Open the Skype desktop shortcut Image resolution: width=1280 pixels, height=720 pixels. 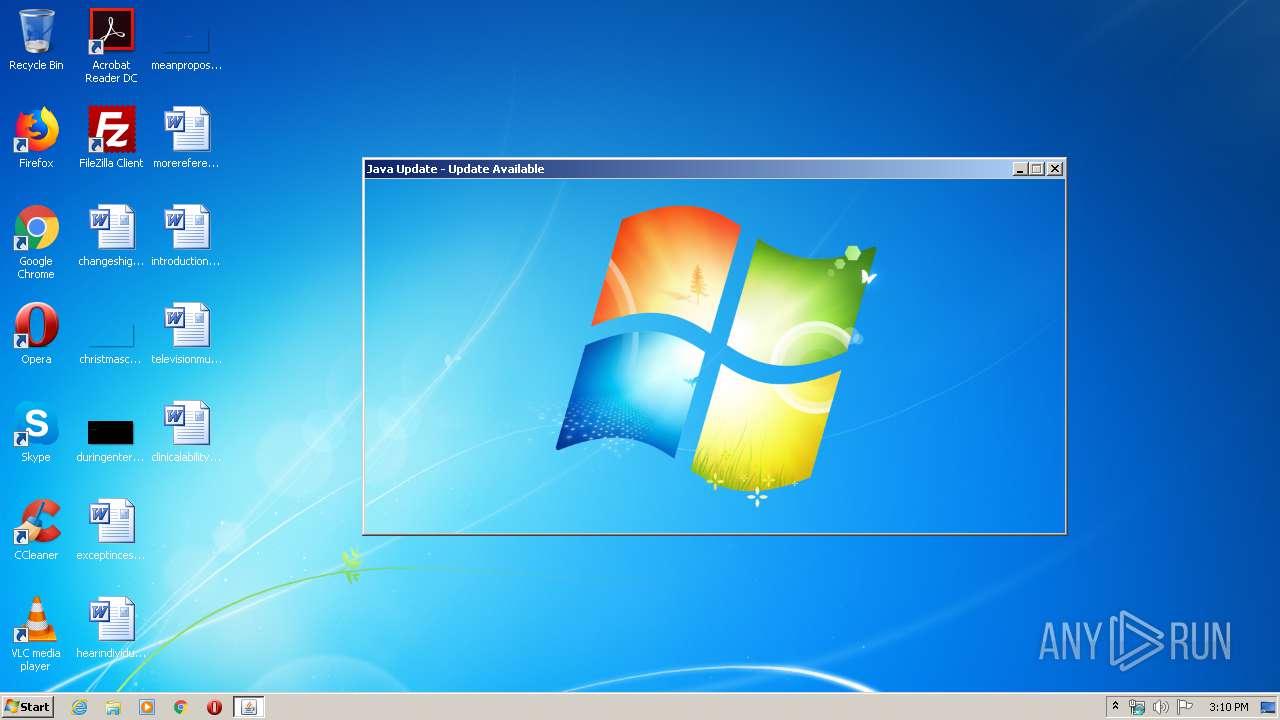click(x=36, y=432)
